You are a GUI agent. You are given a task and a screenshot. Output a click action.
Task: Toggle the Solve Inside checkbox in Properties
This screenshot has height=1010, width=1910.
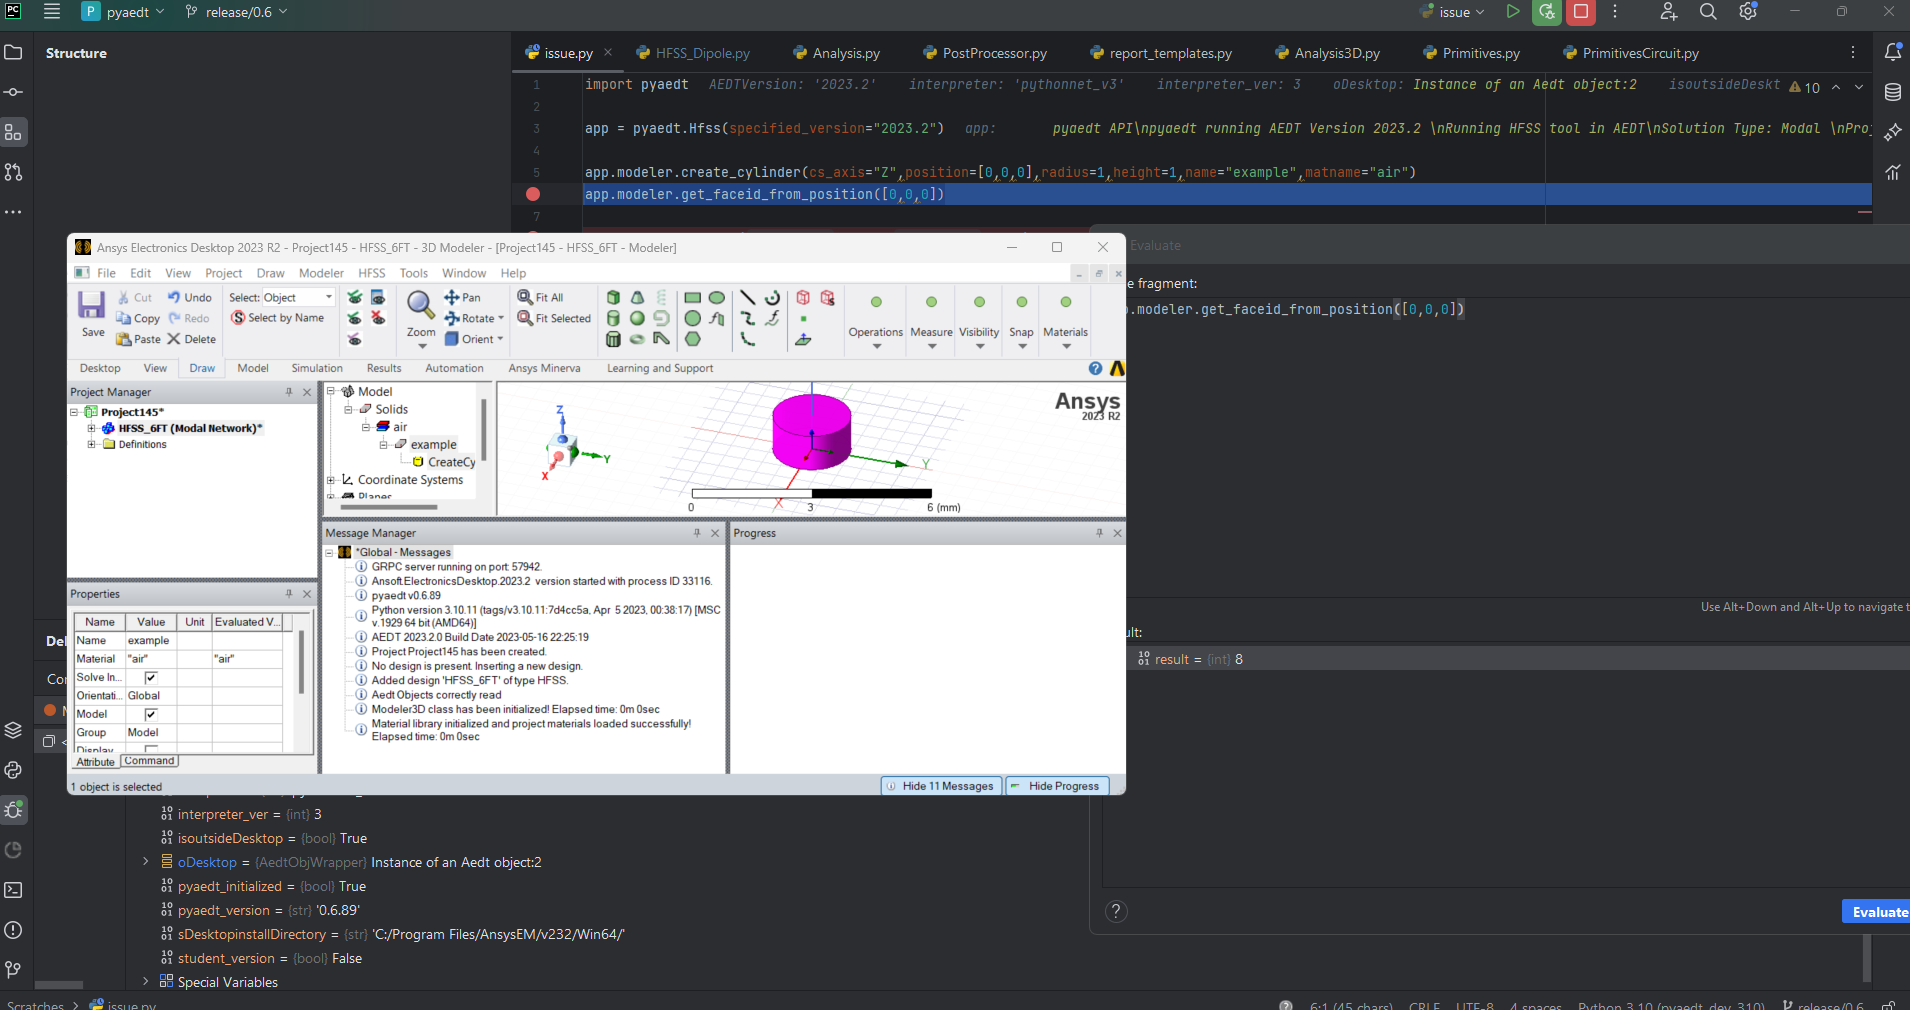(x=150, y=677)
